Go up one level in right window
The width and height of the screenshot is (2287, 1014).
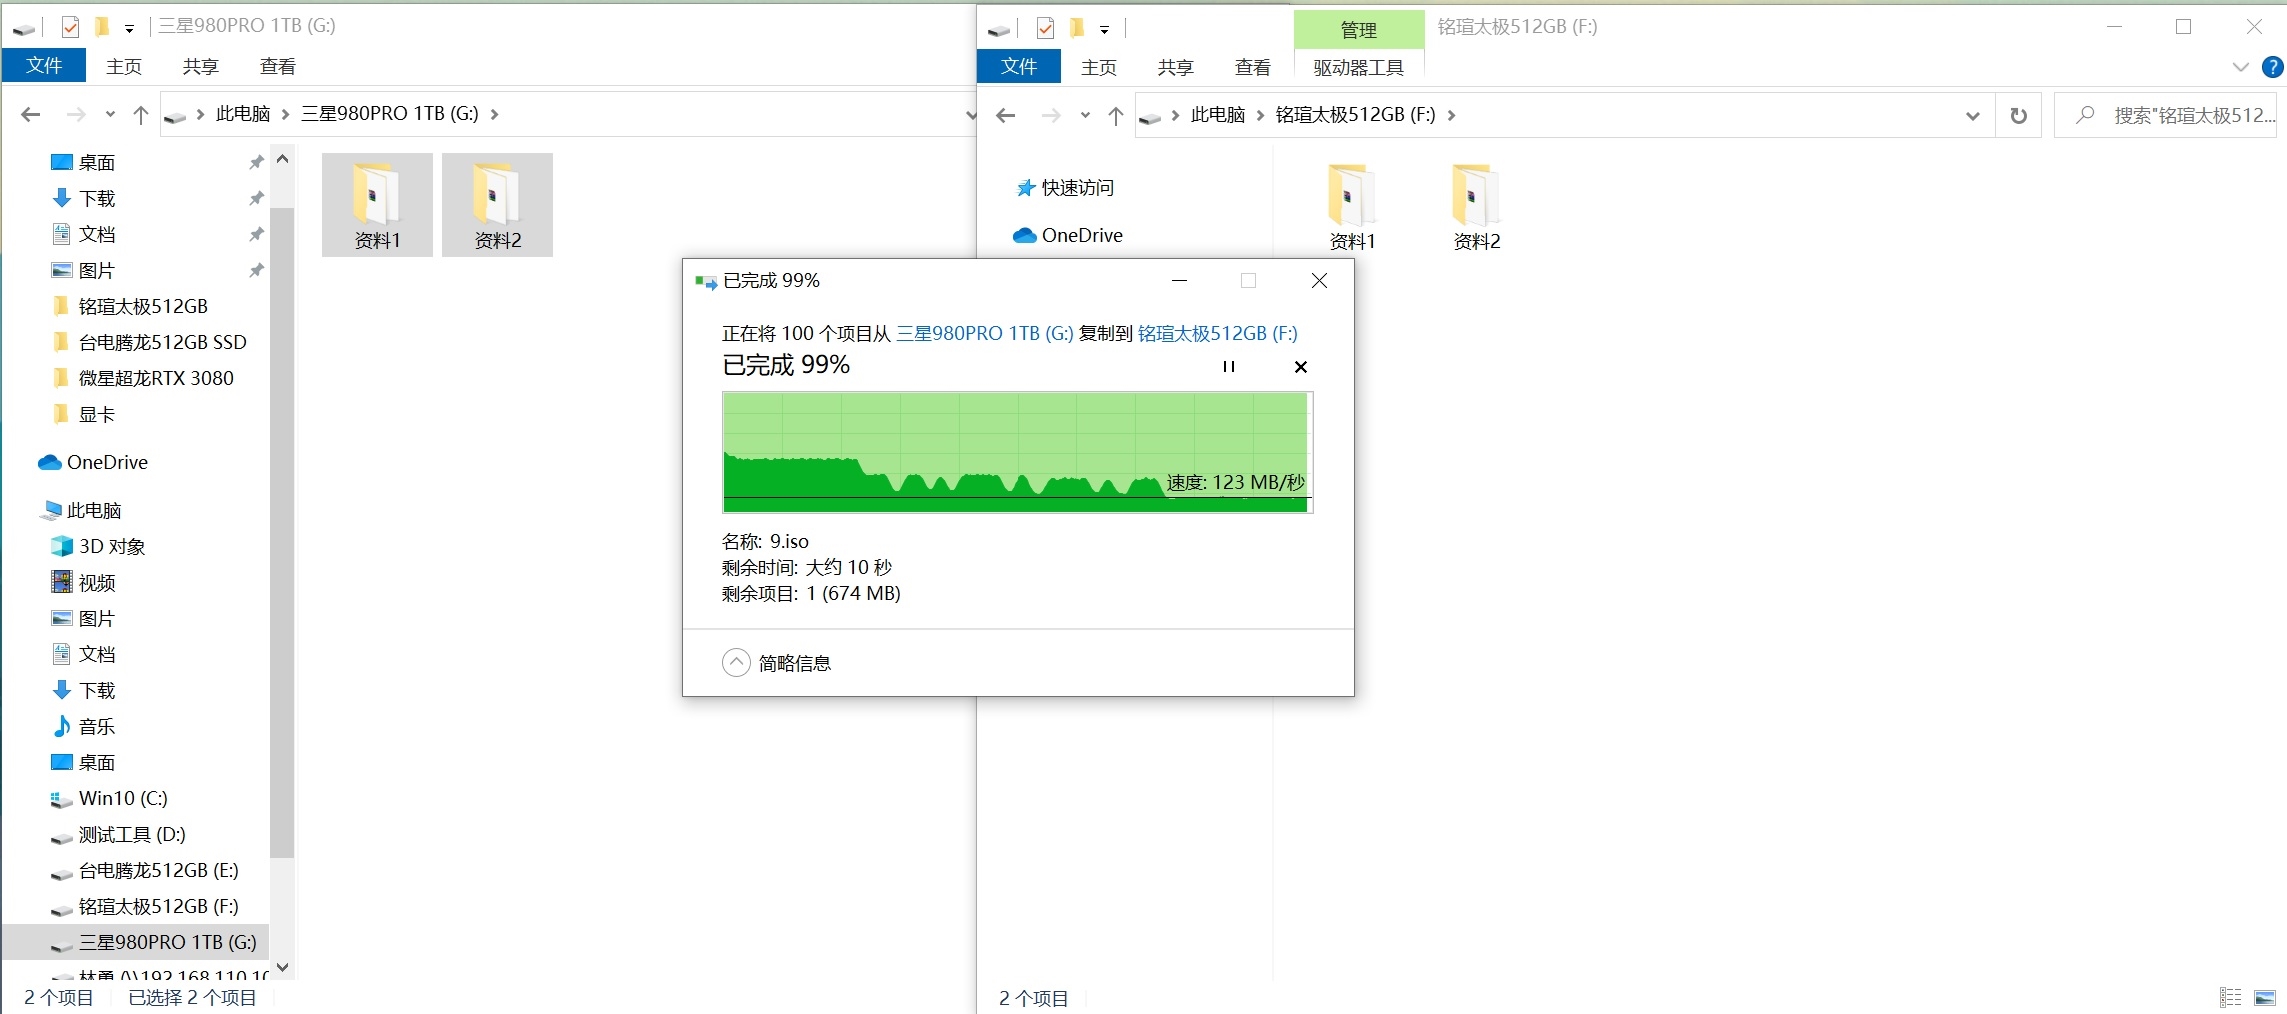point(1116,115)
